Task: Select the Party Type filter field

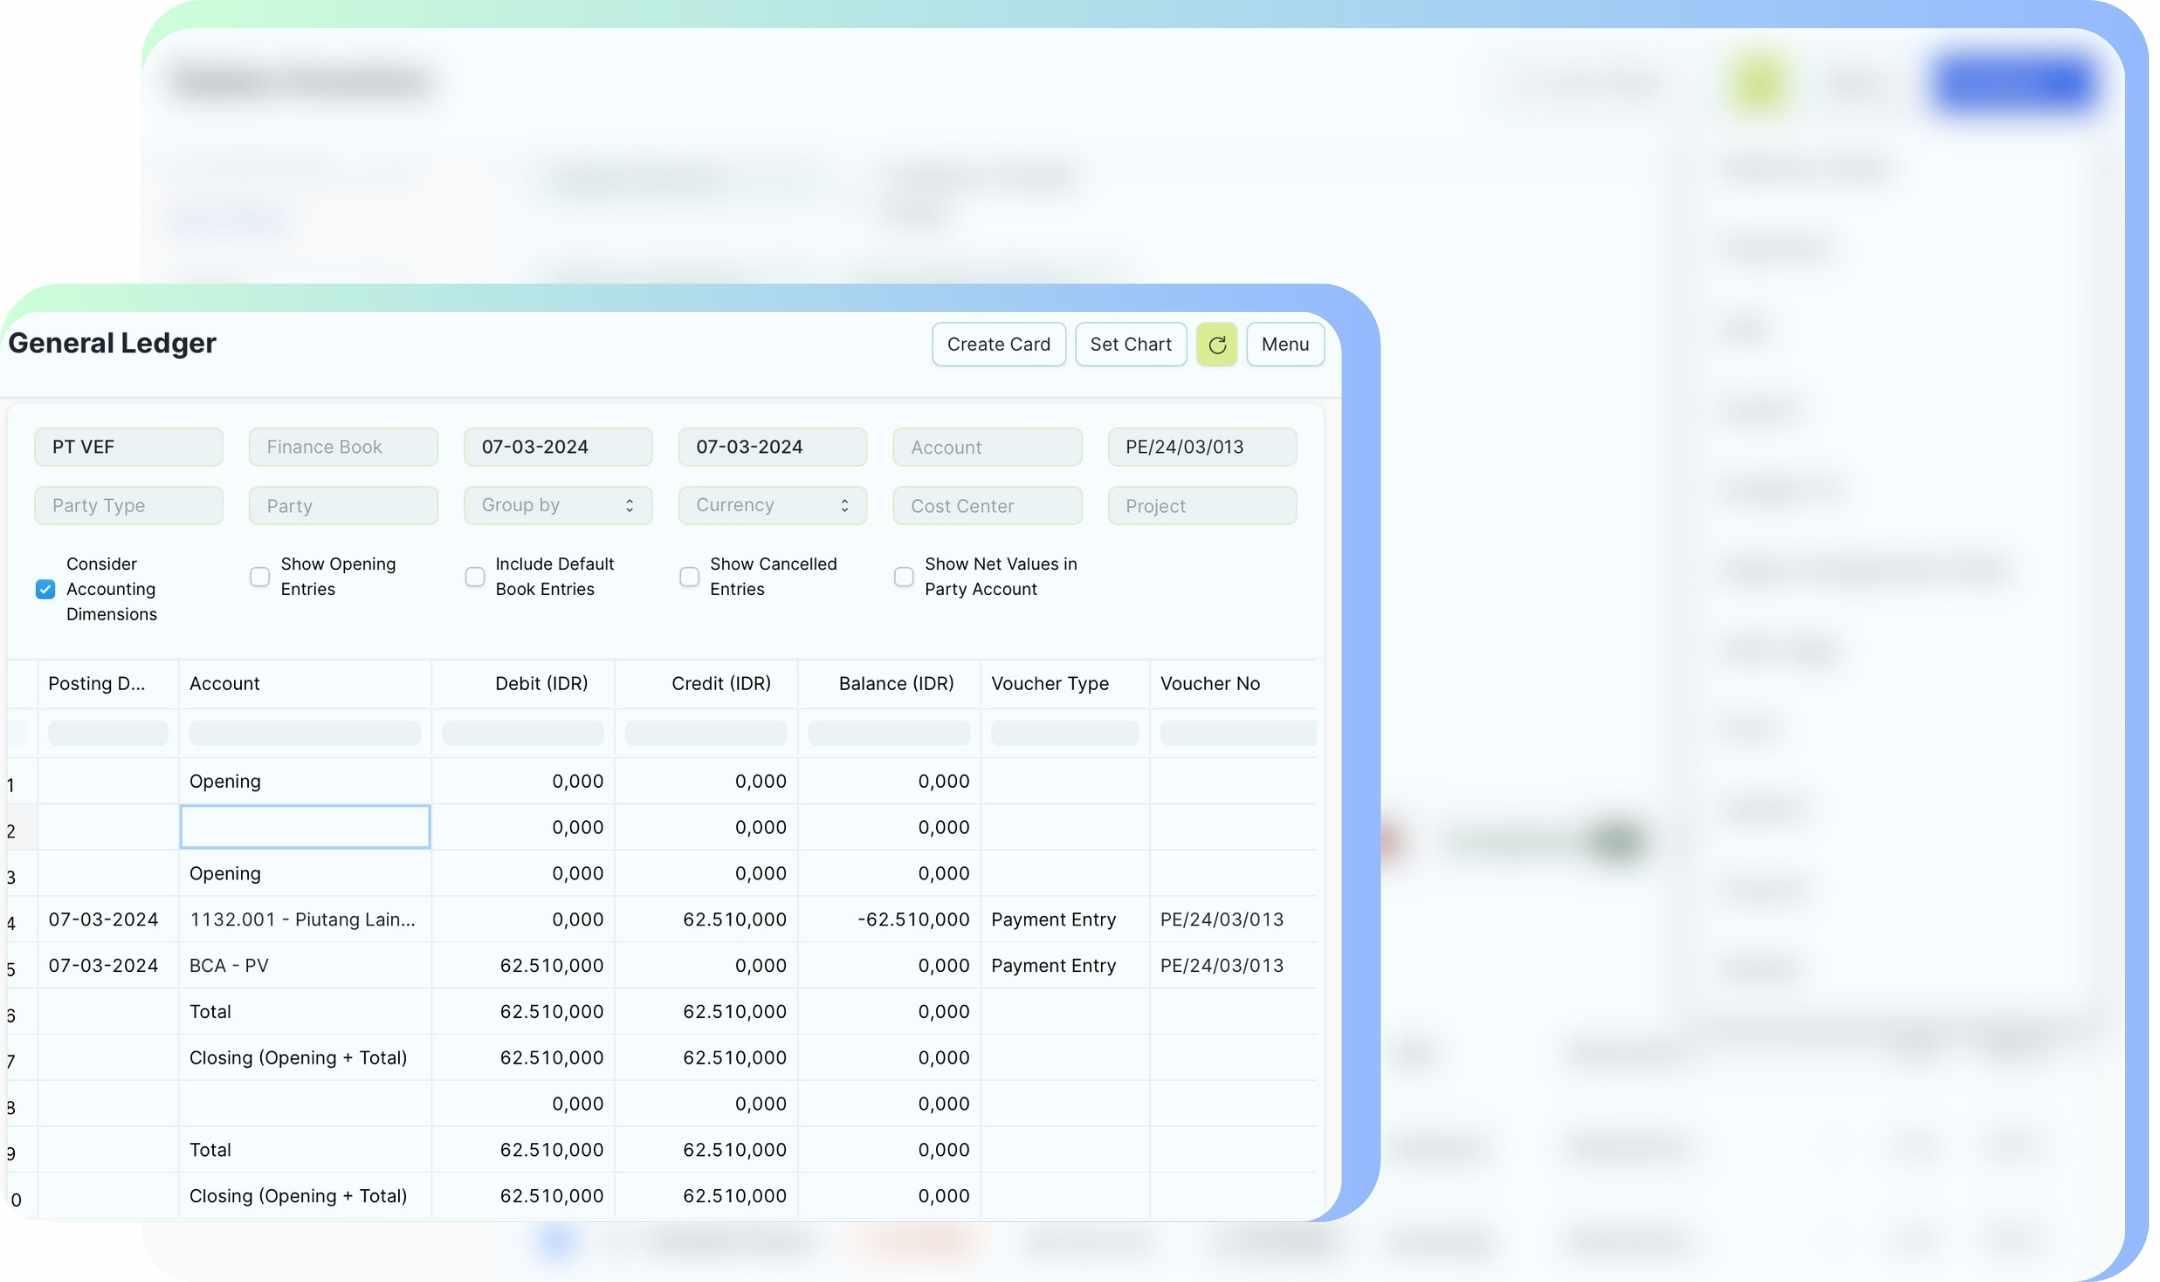Action: 128,505
